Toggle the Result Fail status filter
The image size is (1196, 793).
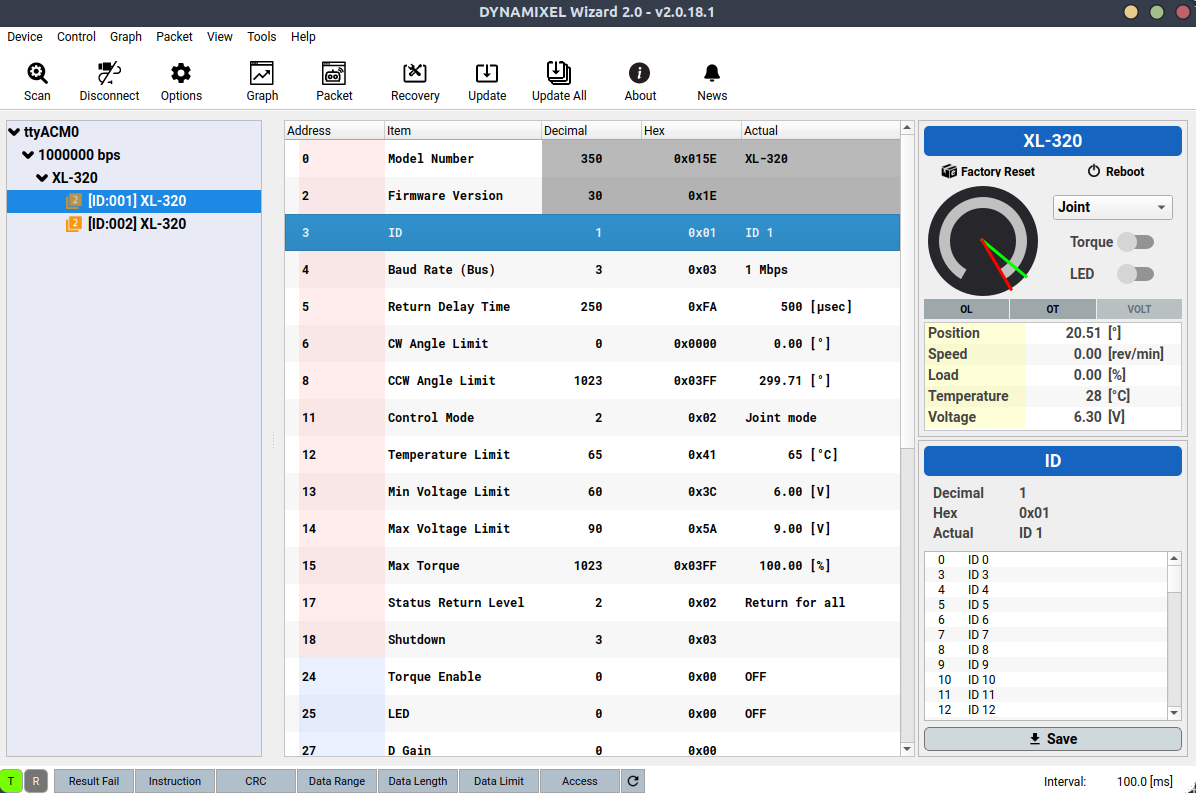point(94,781)
